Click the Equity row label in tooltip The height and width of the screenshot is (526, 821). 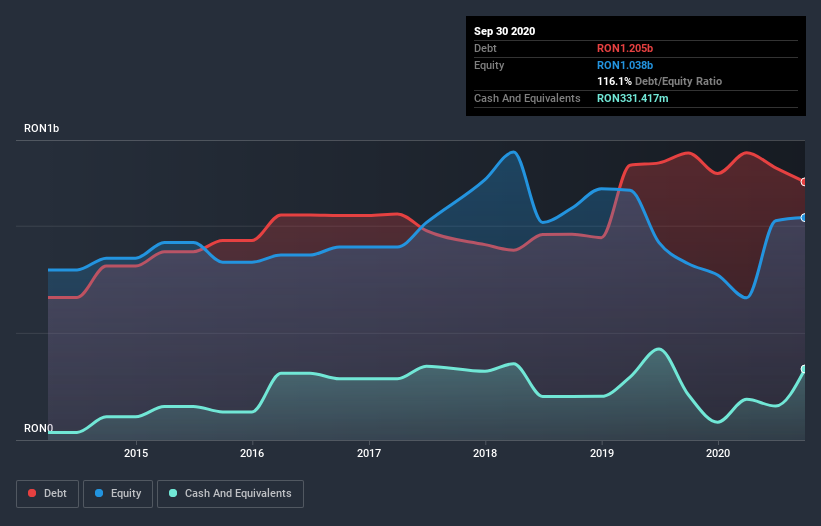489,65
